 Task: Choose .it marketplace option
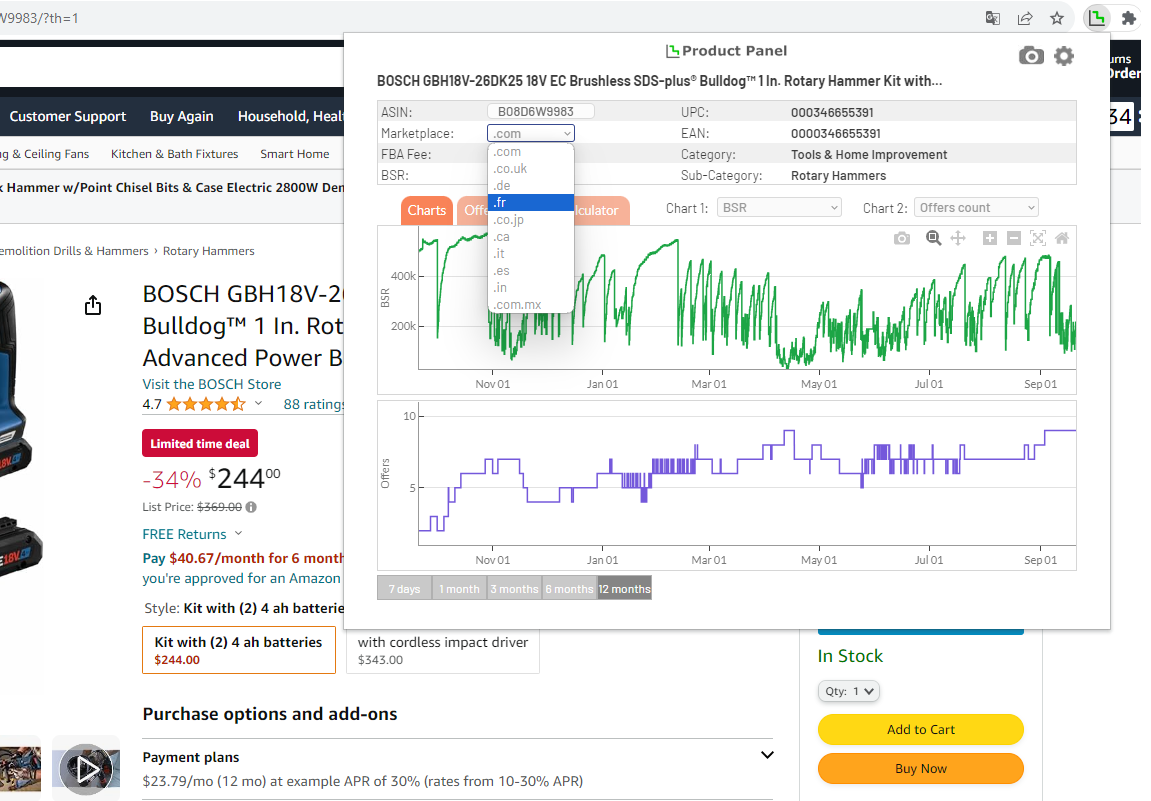click(x=531, y=253)
